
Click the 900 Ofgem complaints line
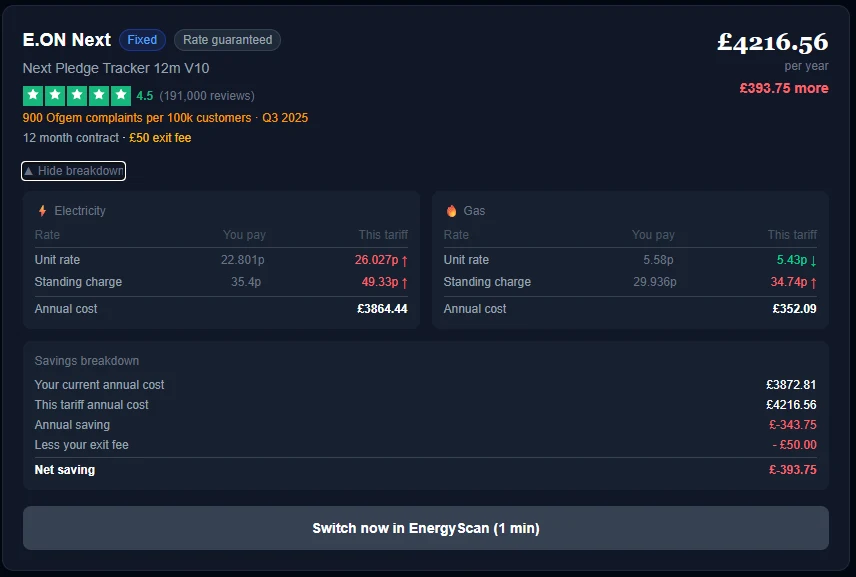pyautogui.click(x=165, y=118)
